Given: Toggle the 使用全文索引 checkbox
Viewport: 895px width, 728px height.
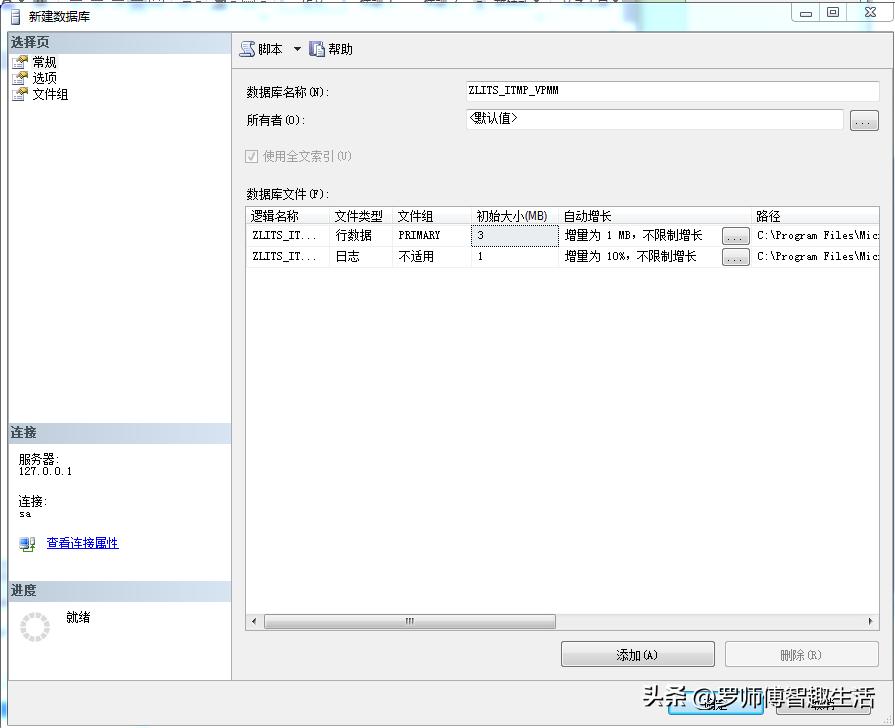Looking at the screenshot, I should pos(253,157).
